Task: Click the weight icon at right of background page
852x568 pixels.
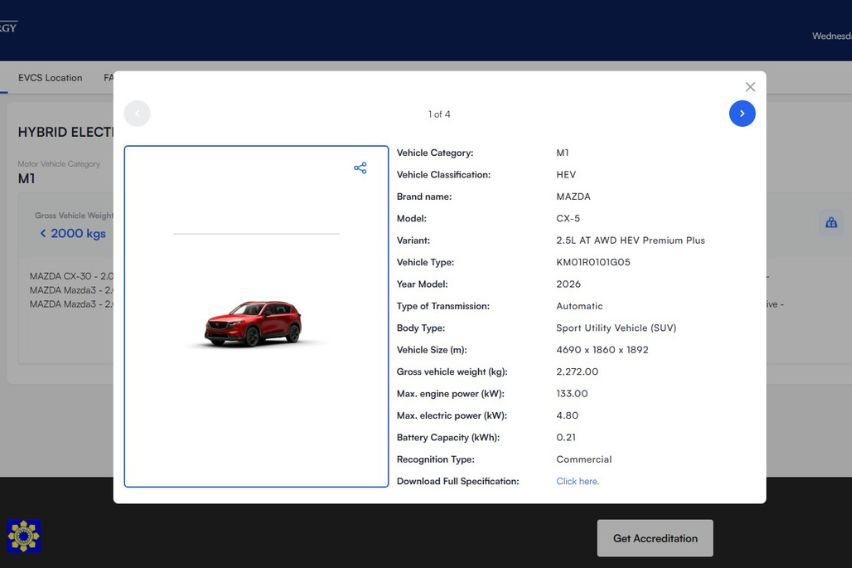Action: pos(831,223)
